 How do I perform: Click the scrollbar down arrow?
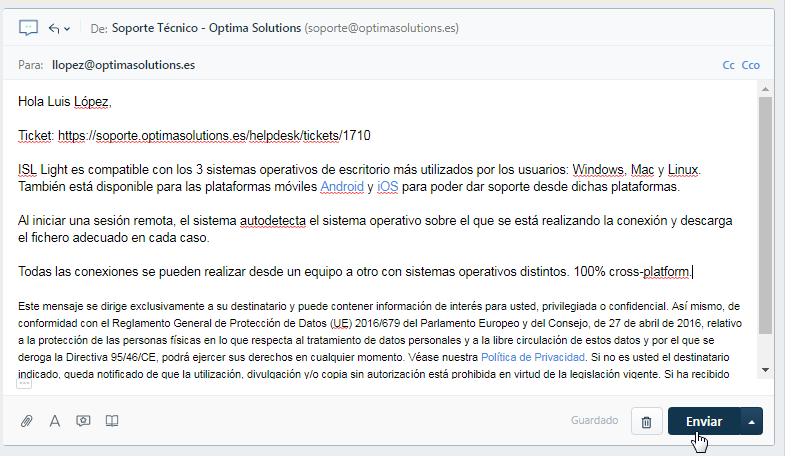pos(766,369)
